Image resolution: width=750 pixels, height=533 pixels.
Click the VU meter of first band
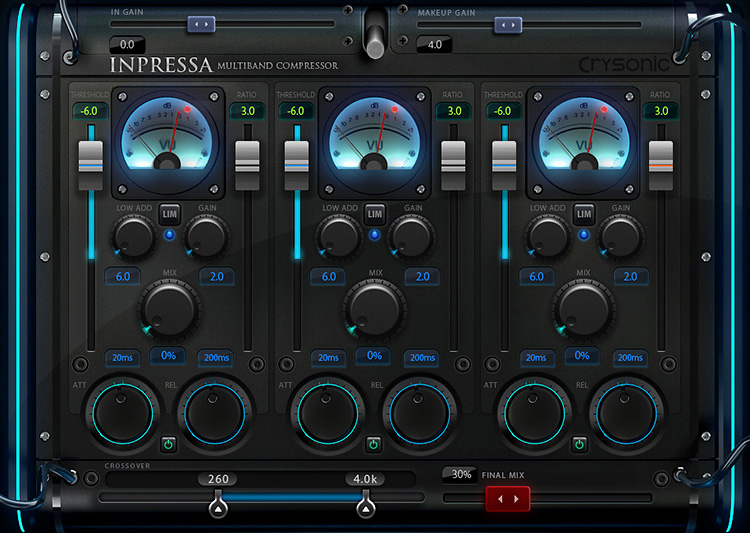(x=168, y=143)
